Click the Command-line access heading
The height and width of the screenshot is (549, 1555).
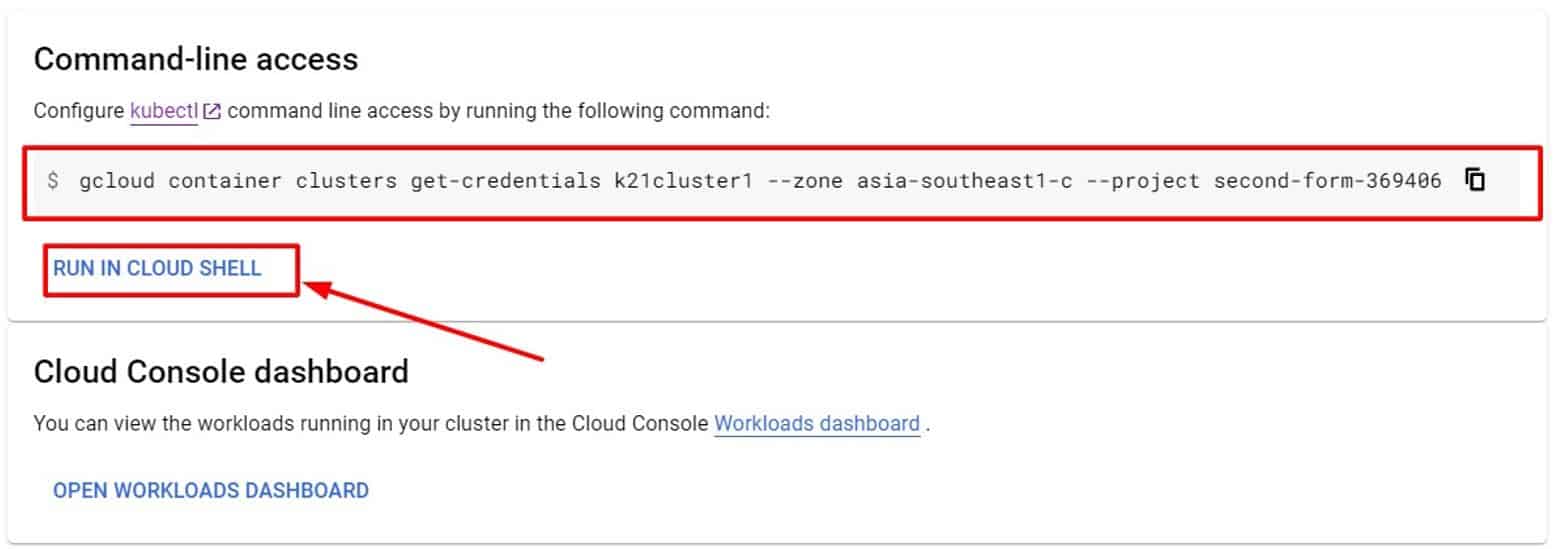(x=196, y=59)
